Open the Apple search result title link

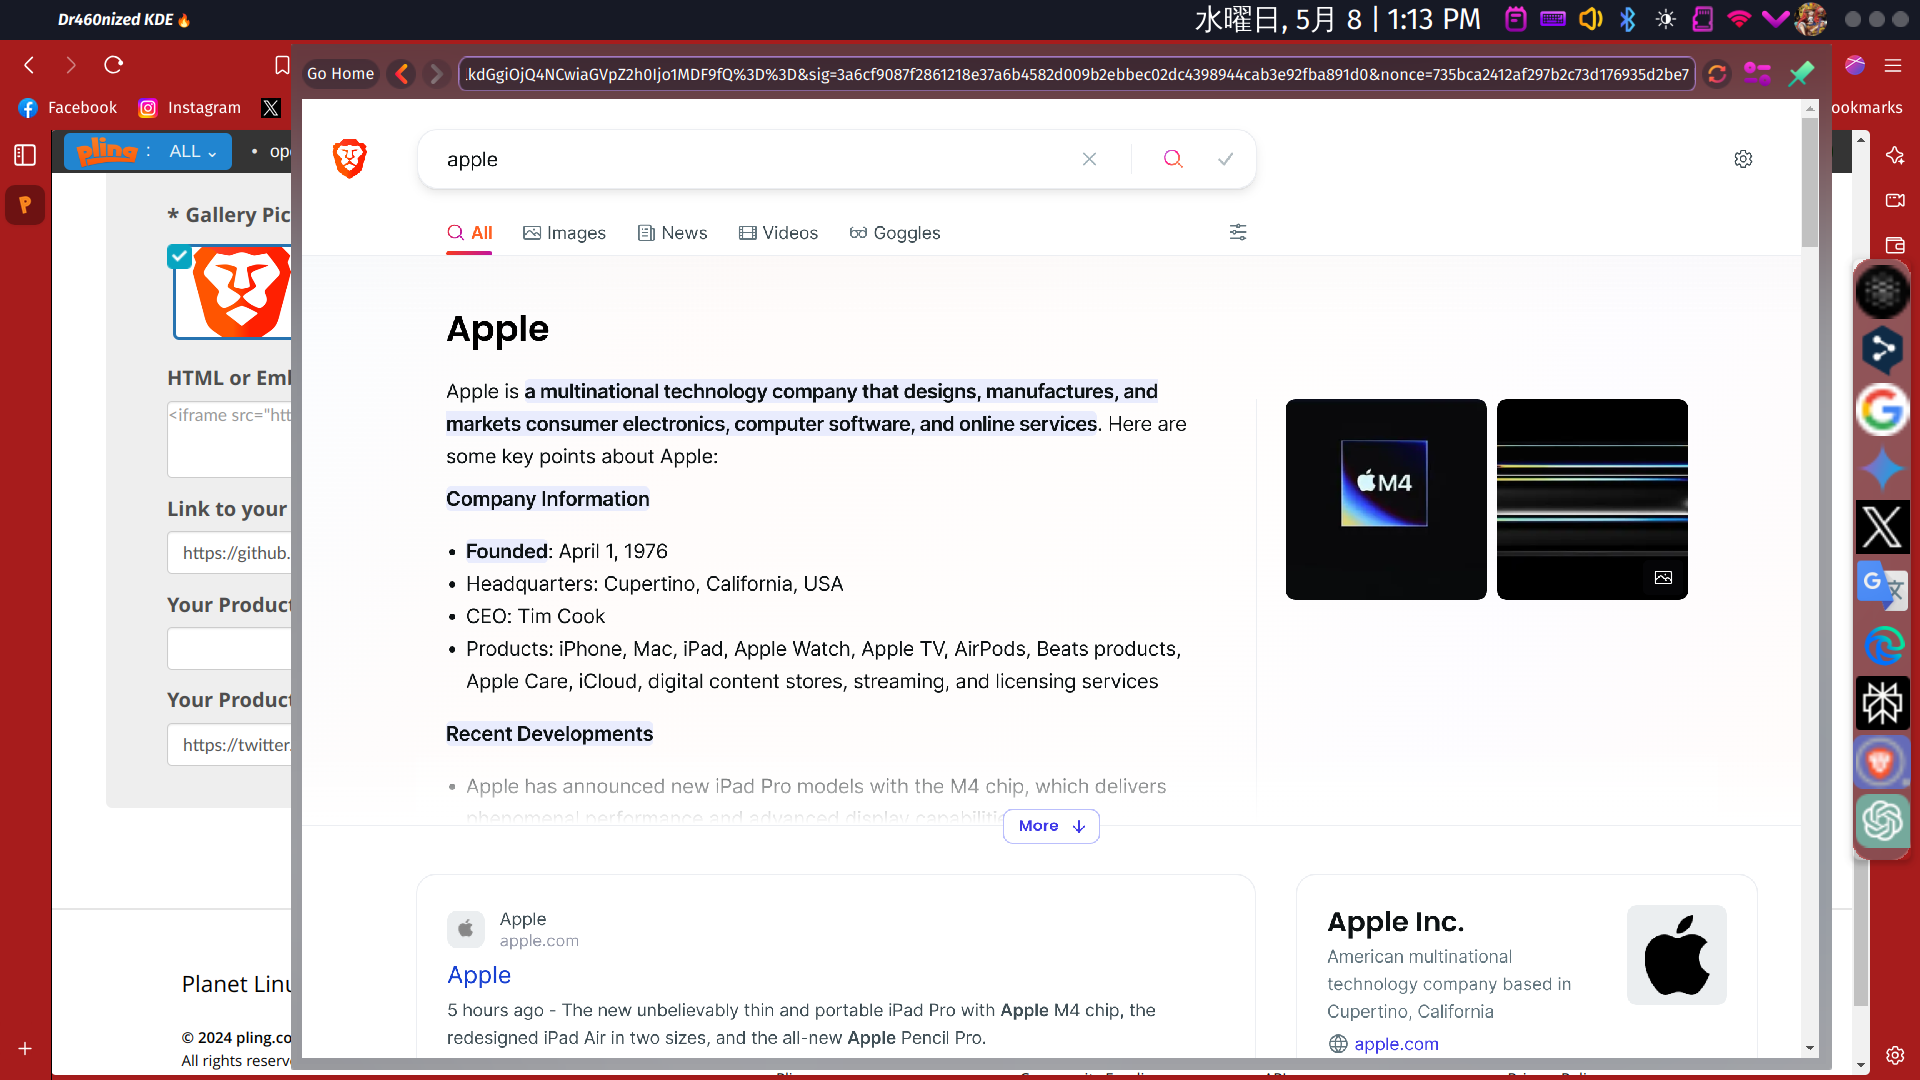tap(479, 975)
